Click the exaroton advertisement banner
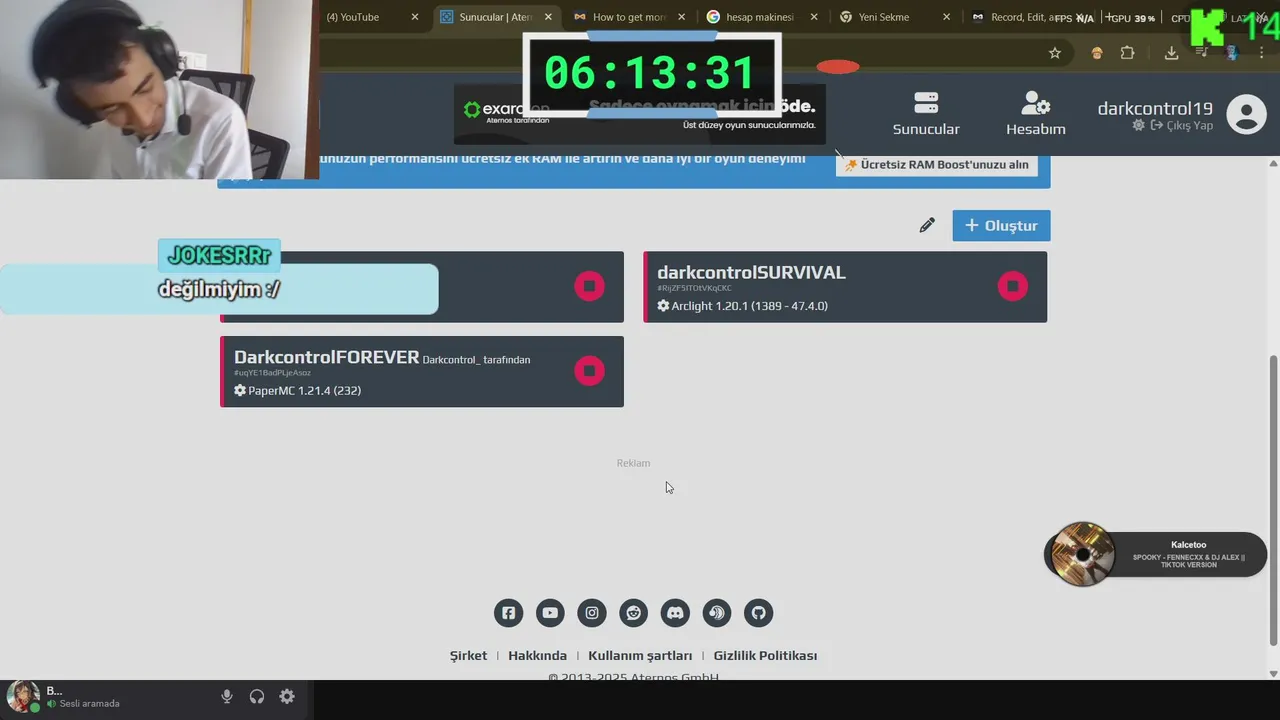 click(x=640, y=114)
